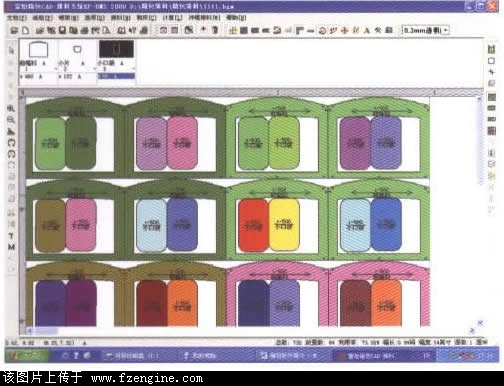Viewport: 504px width, 386px height.
Task: Open the first menu labeled (F)
Action: (17, 17)
